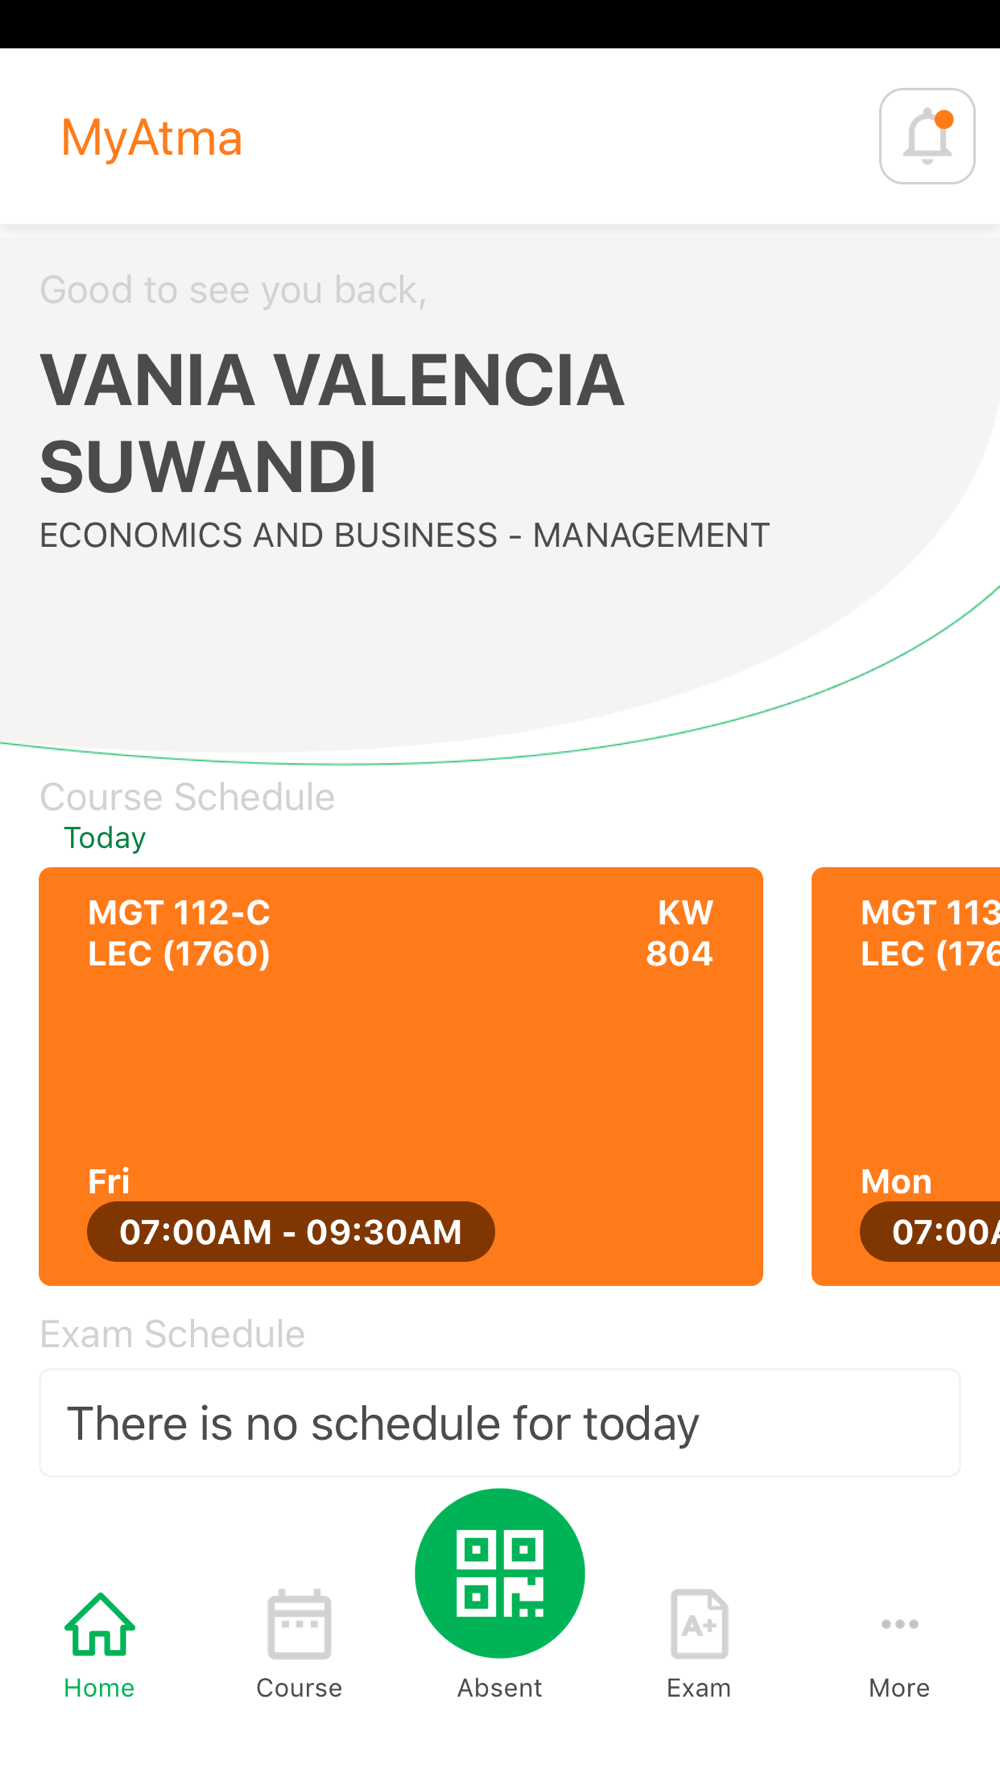The width and height of the screenshot is (1000, 1778).
Task: Select the Absent tab label
Action: 500,1688
